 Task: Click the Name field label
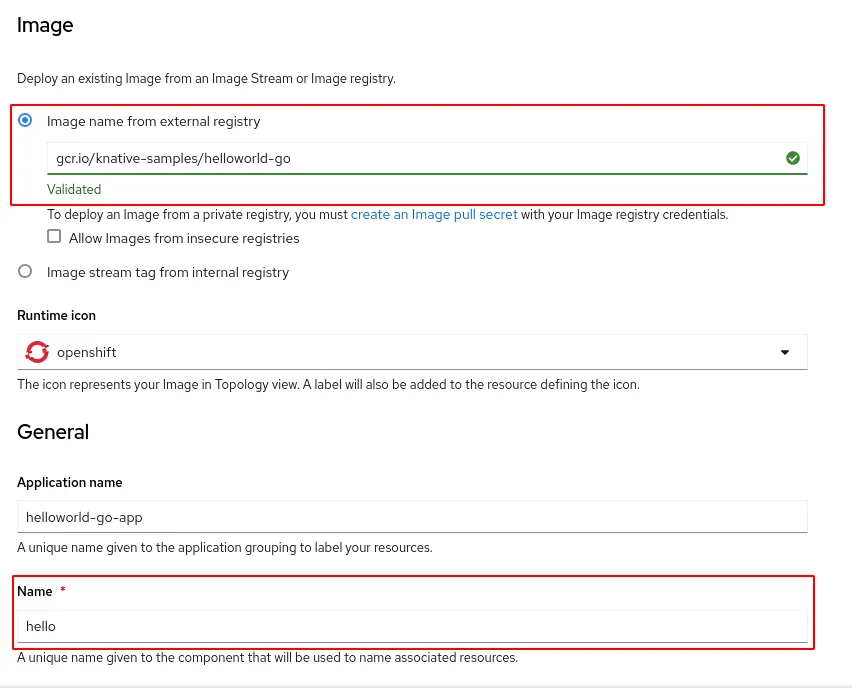tap(35, 591)
